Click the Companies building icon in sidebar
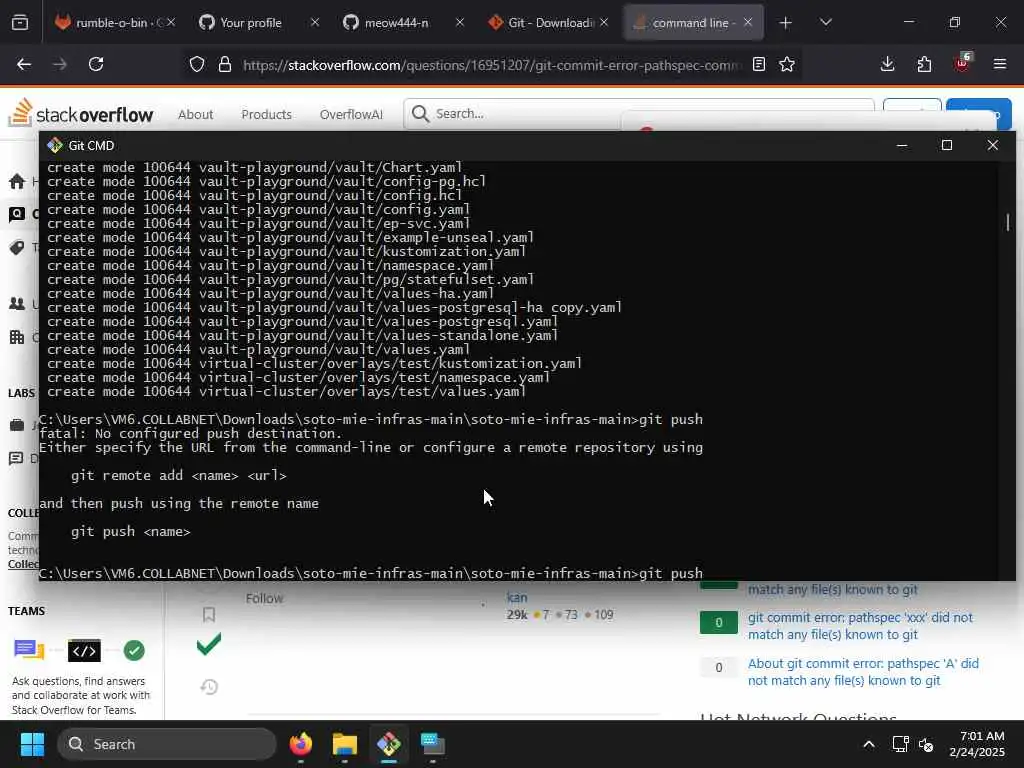 point(17,337)
